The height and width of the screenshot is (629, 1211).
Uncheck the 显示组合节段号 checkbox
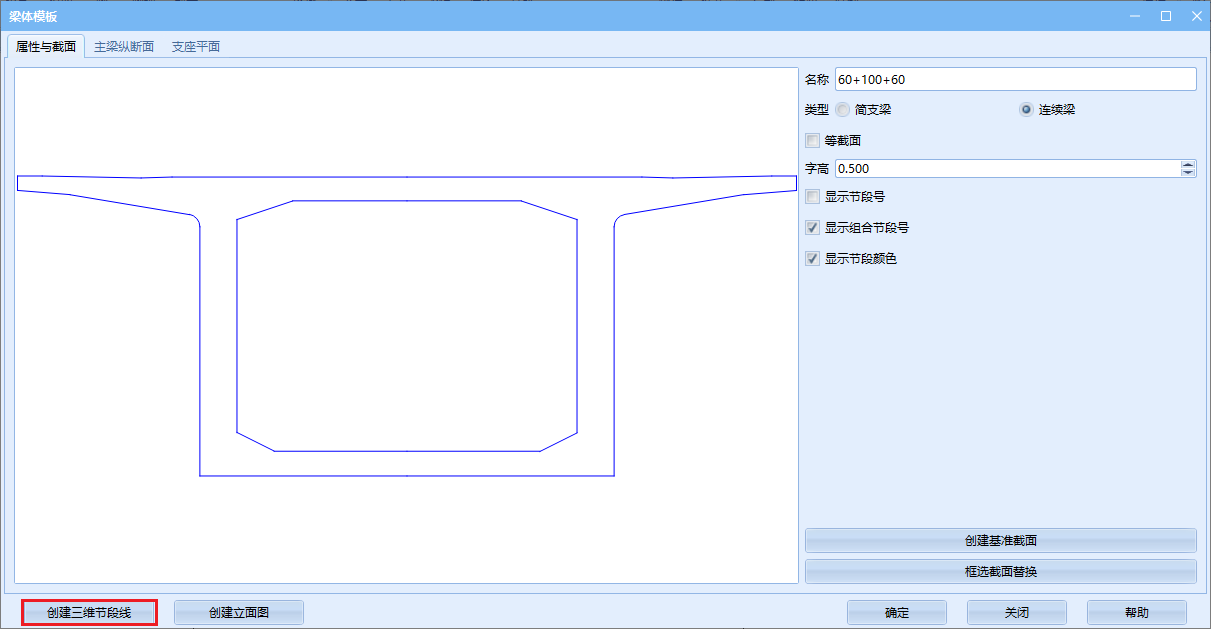[813, 228]
